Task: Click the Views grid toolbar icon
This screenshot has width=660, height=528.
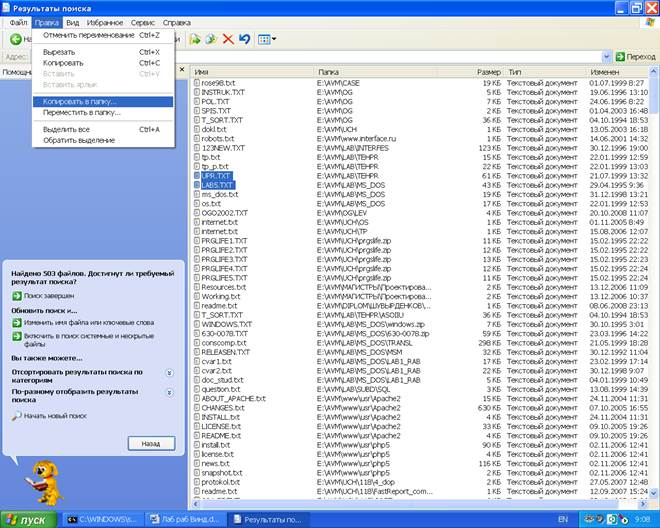Action: [264, 40]
